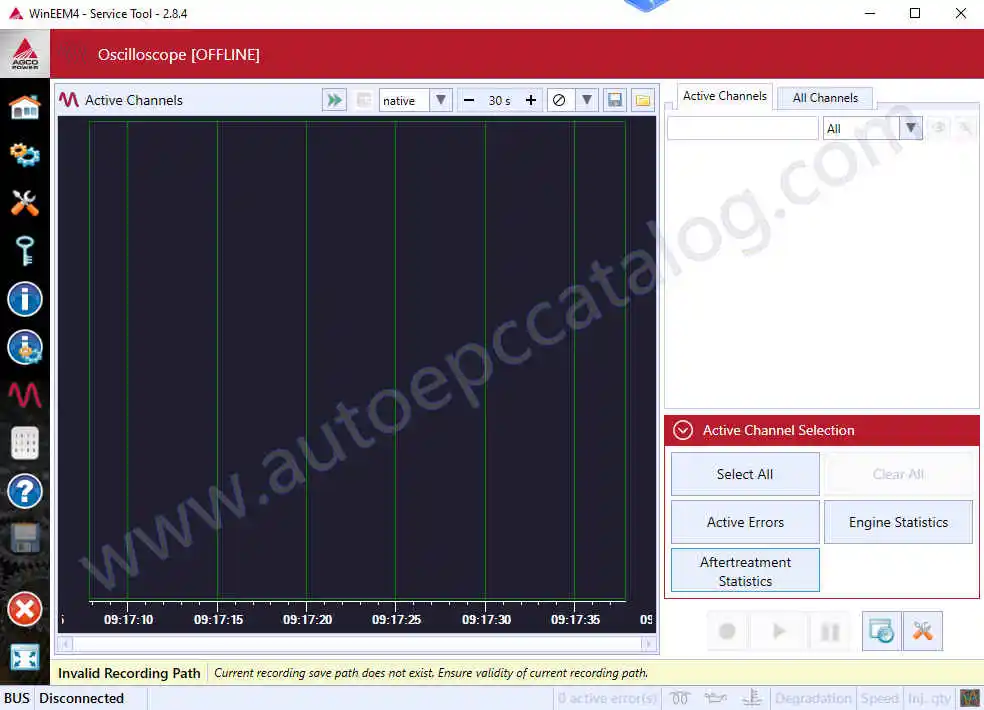Viewport: 984px width, 710px height.
Task: Click the greyed icon right of eye
Action: [966, 128]
